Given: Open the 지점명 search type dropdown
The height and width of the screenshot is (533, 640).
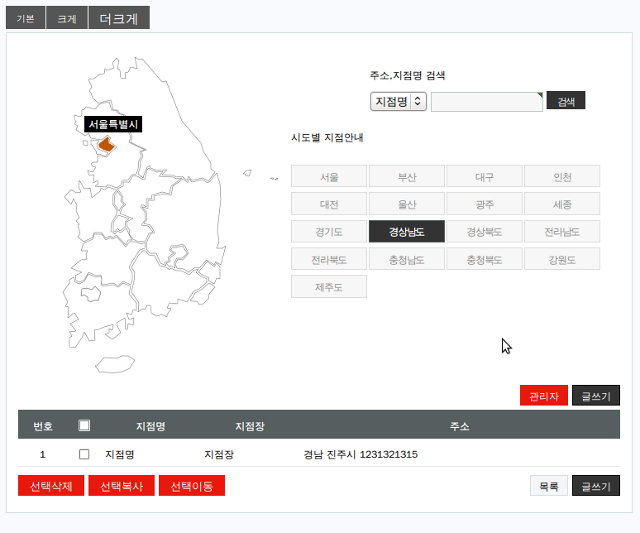Looking at the screenshot, I should (x=398, y=102).
